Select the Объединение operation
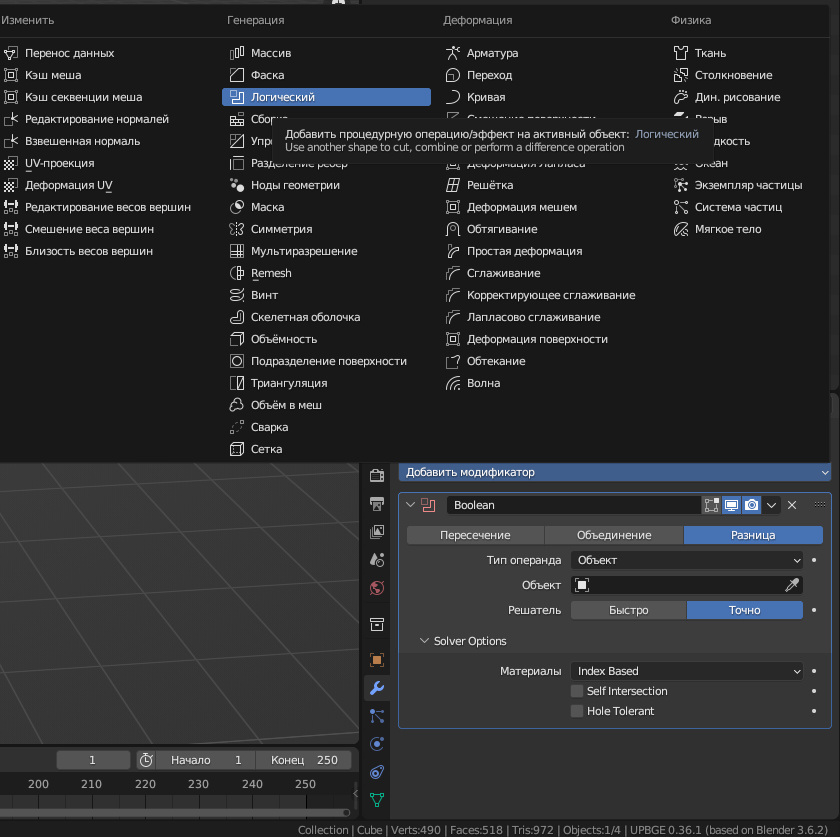 coord(614,535)
